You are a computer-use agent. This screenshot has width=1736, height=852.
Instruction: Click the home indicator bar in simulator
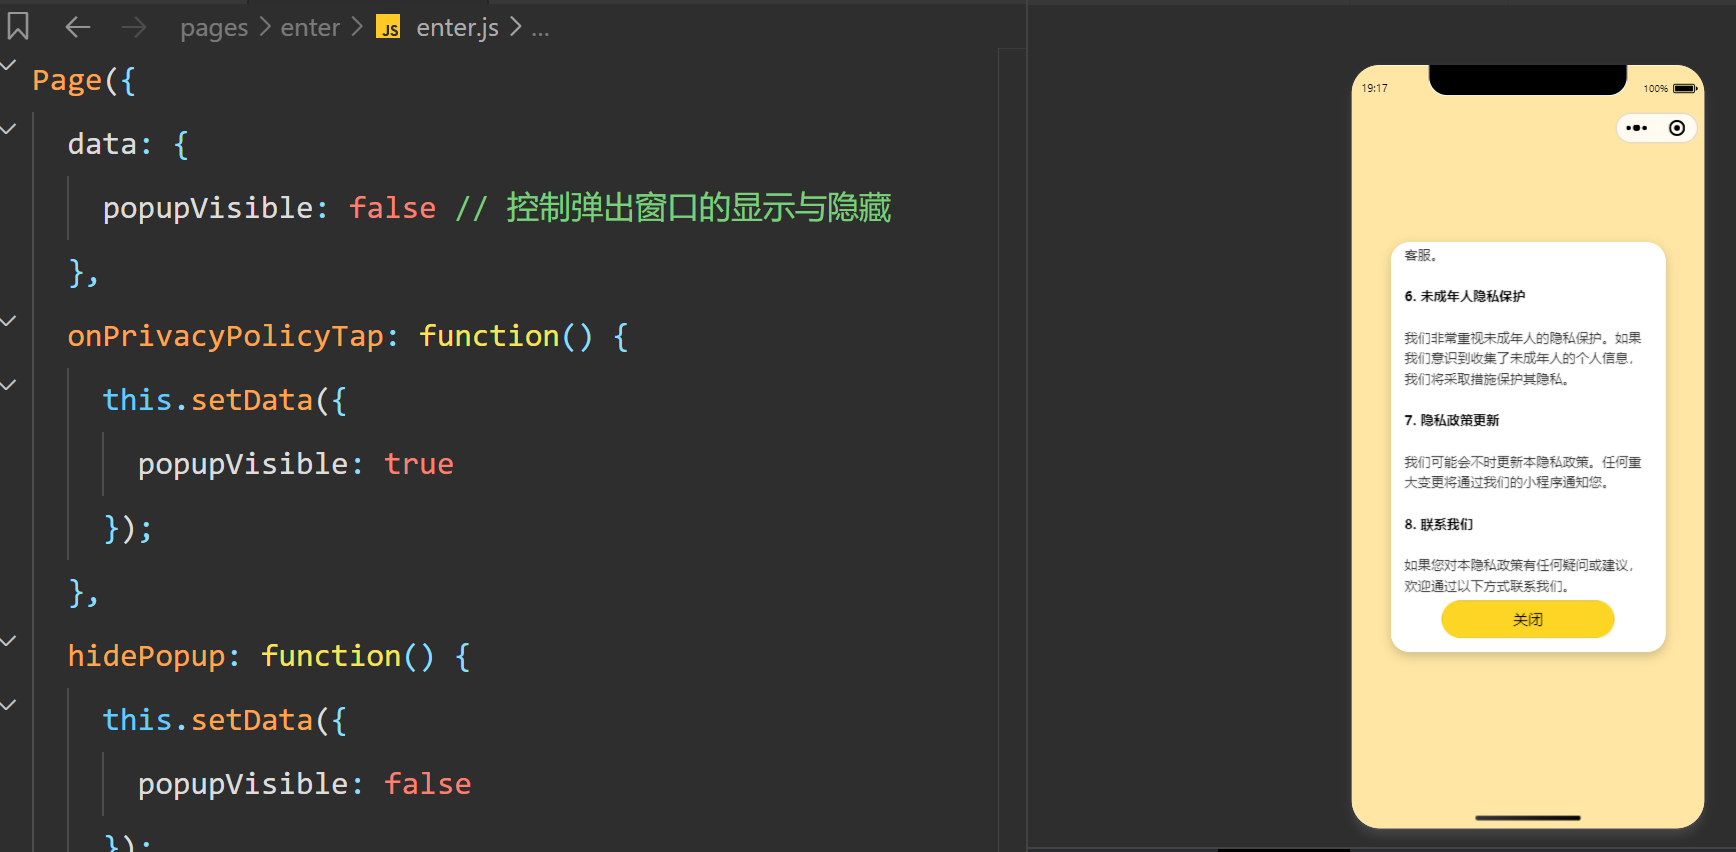pyautogui.click(x=1527, y=818)
